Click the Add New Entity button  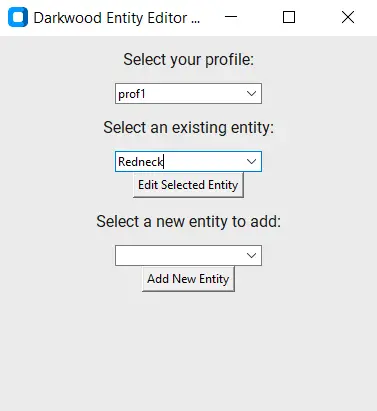point(188,279)
